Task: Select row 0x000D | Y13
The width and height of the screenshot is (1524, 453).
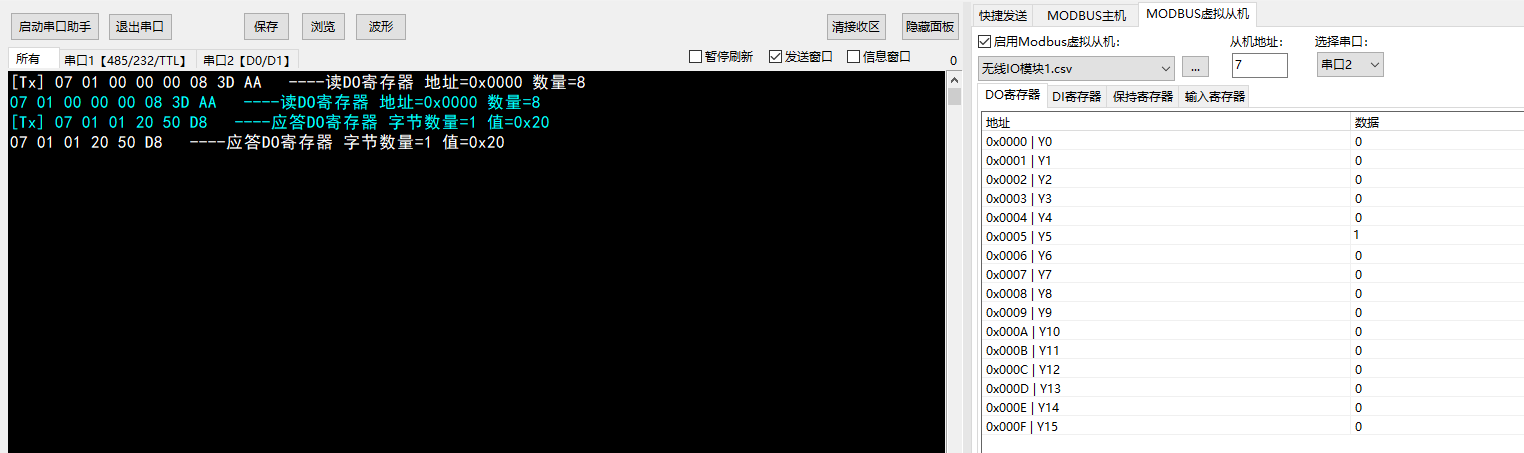Action: (1252, 388)
